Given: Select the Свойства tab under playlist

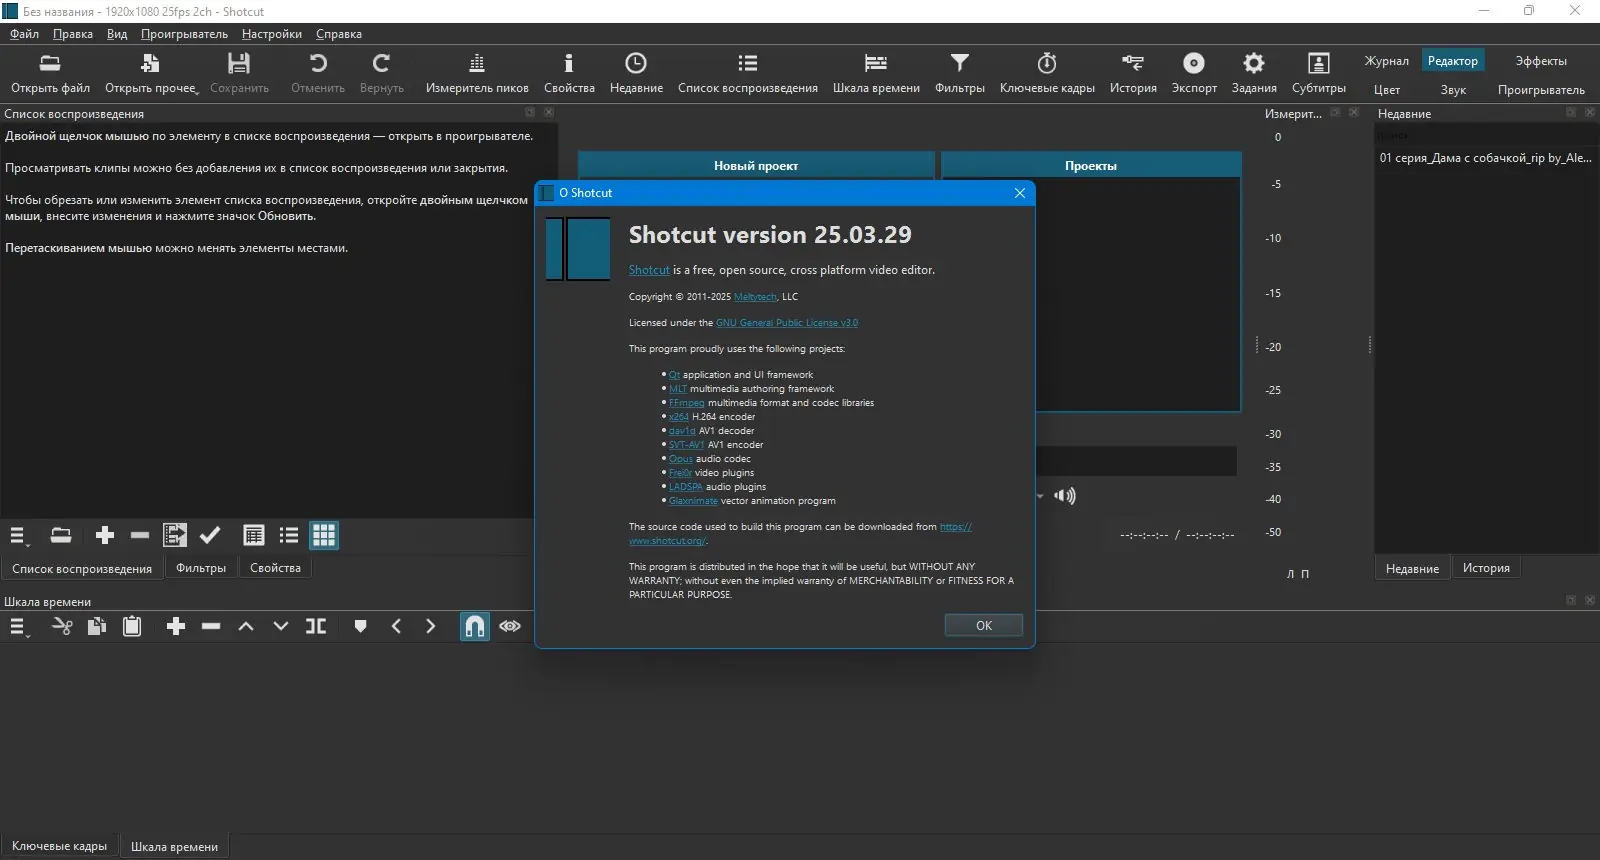Looking at the screenshot, I should coord(275,568).
